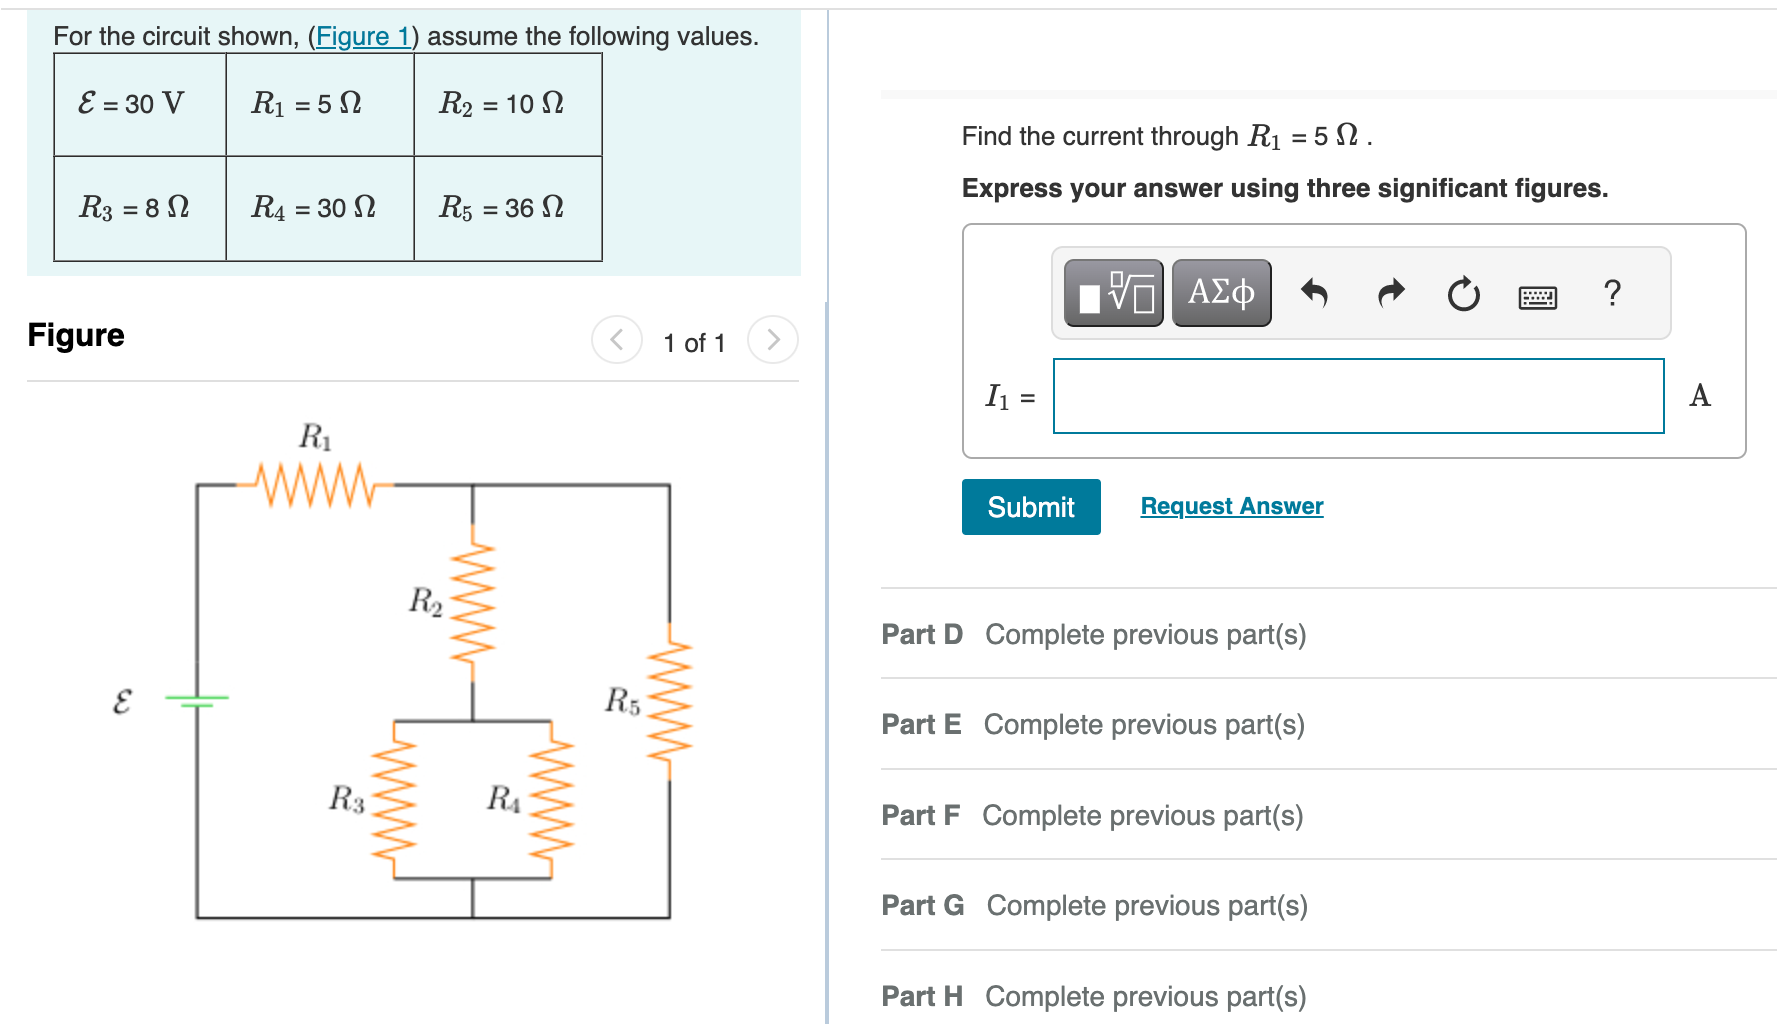Expand Part E section
Screen dimensions: 1777x1024
point(1092,724)
